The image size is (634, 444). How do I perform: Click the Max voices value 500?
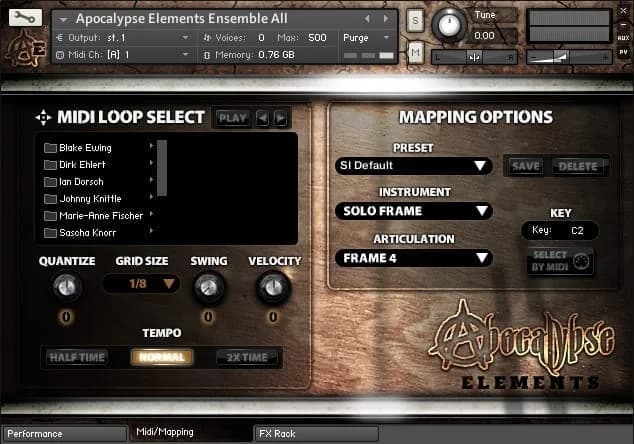click(x=317, y=38)
